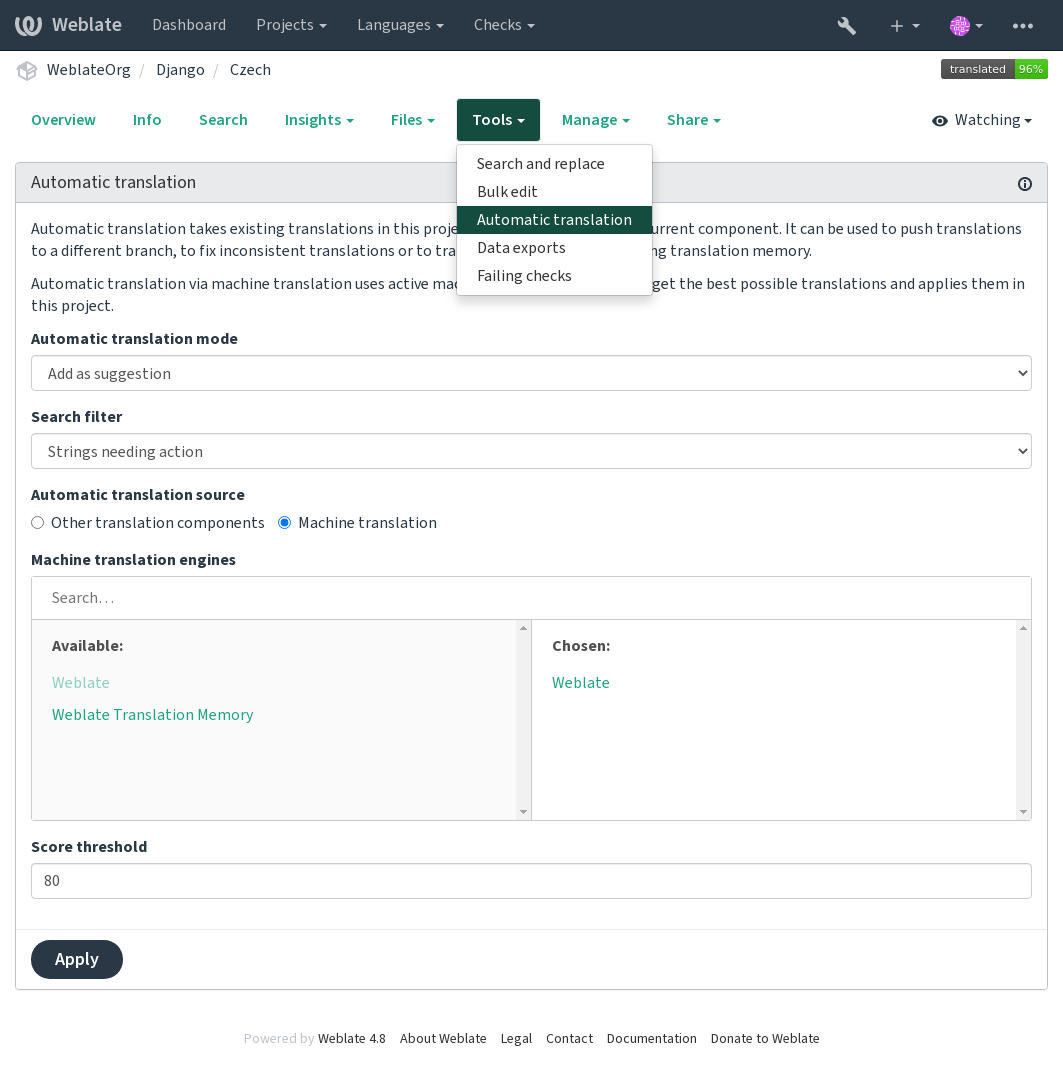Image resolution: width=1063 pixels, height=1076 pixels.
Task: Click the eye Watching icon
Action: coord(940,121)
